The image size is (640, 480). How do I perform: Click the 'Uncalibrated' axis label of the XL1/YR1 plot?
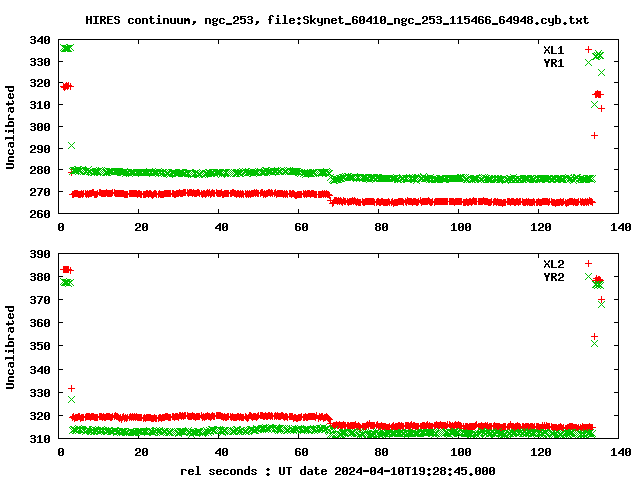pyautogui.click(x=10, y=127)
